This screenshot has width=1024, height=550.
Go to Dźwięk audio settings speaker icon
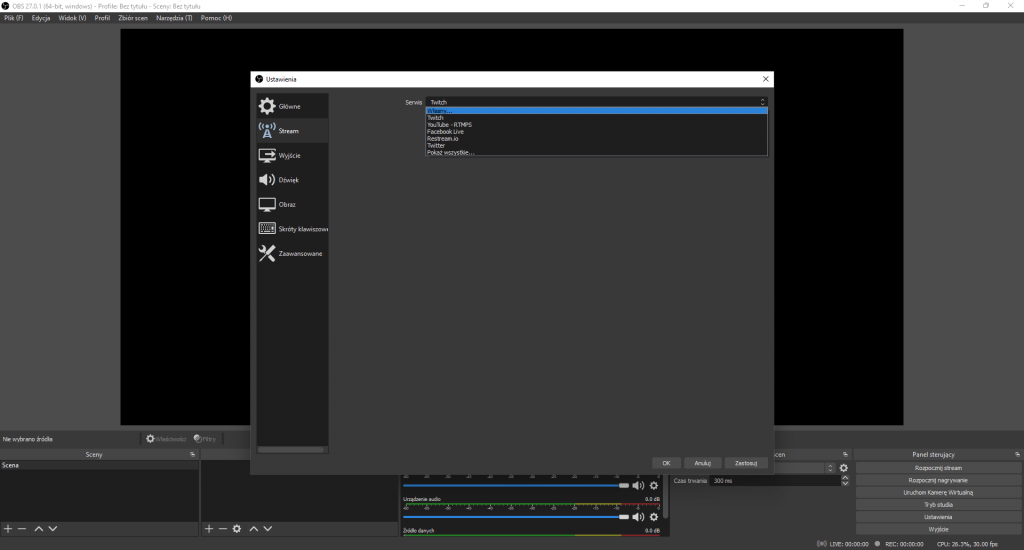point(267,180)
